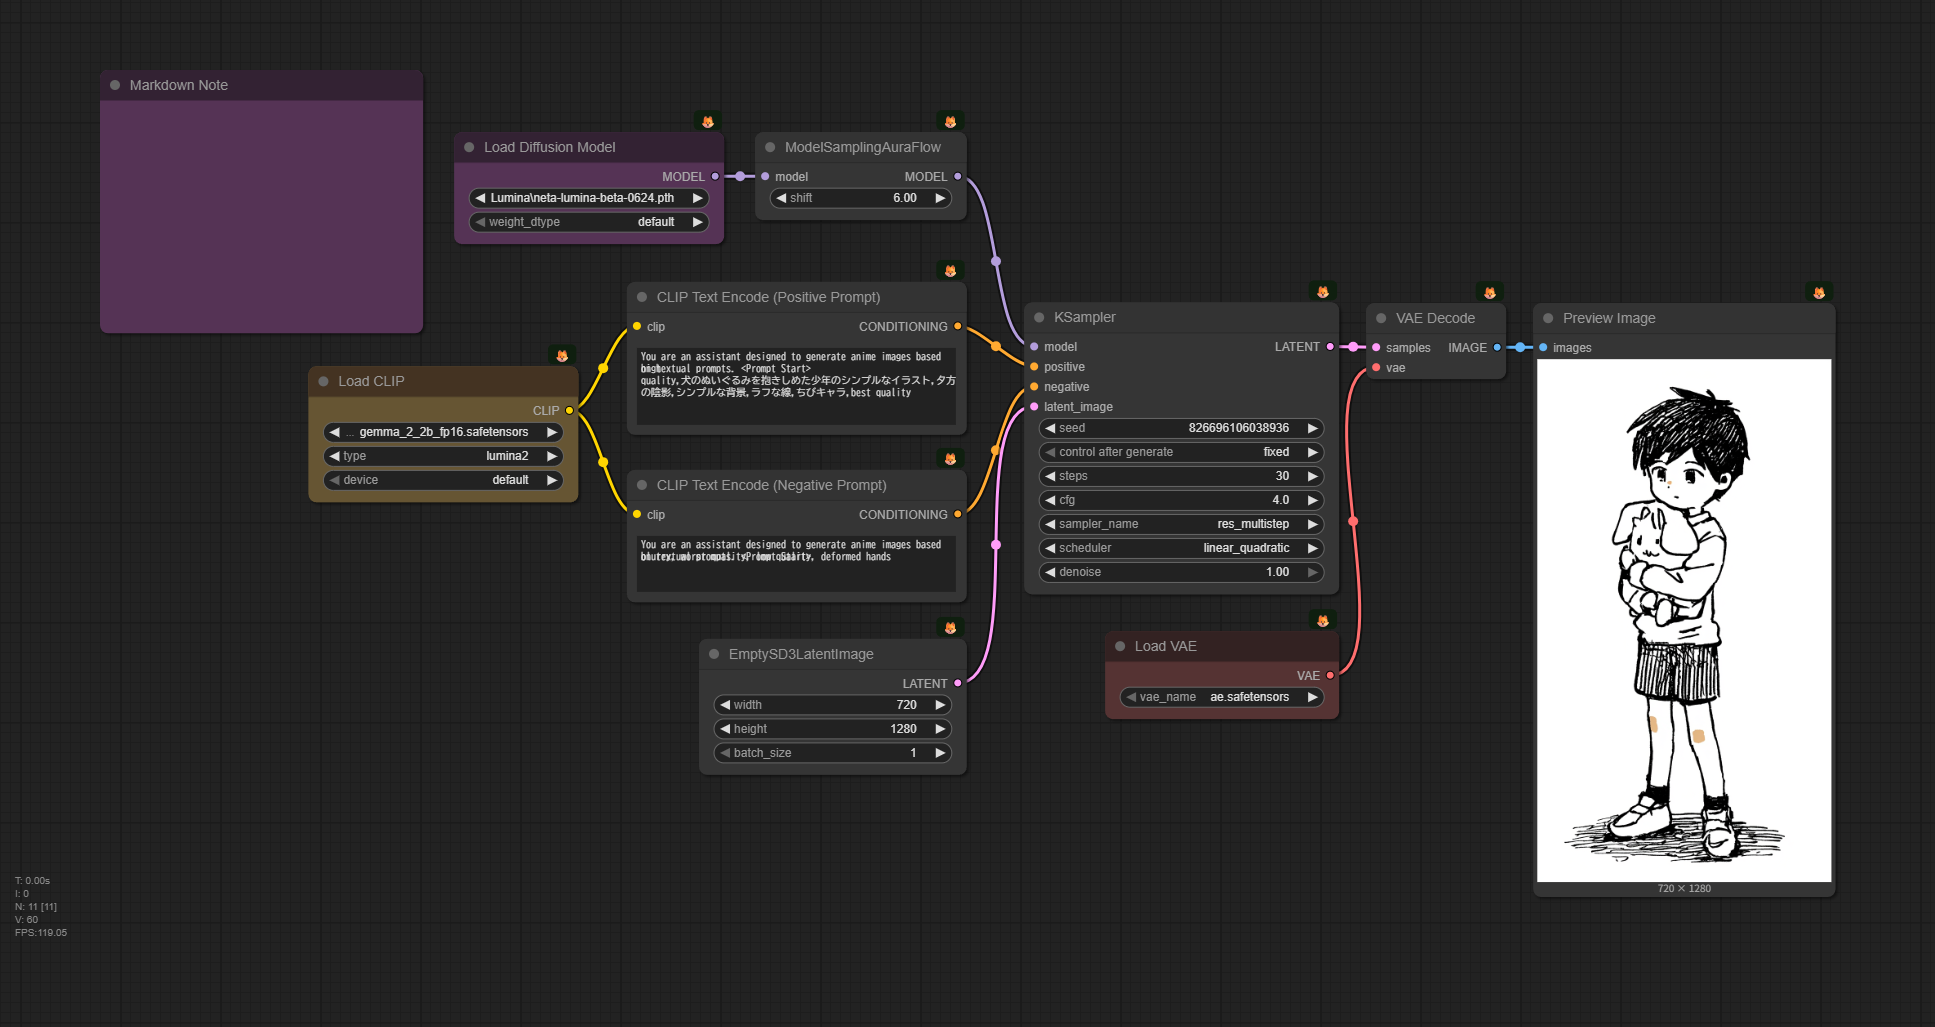
Task: Click the fox badge above VAE Decode node
Action: [x=1490, y=293]
